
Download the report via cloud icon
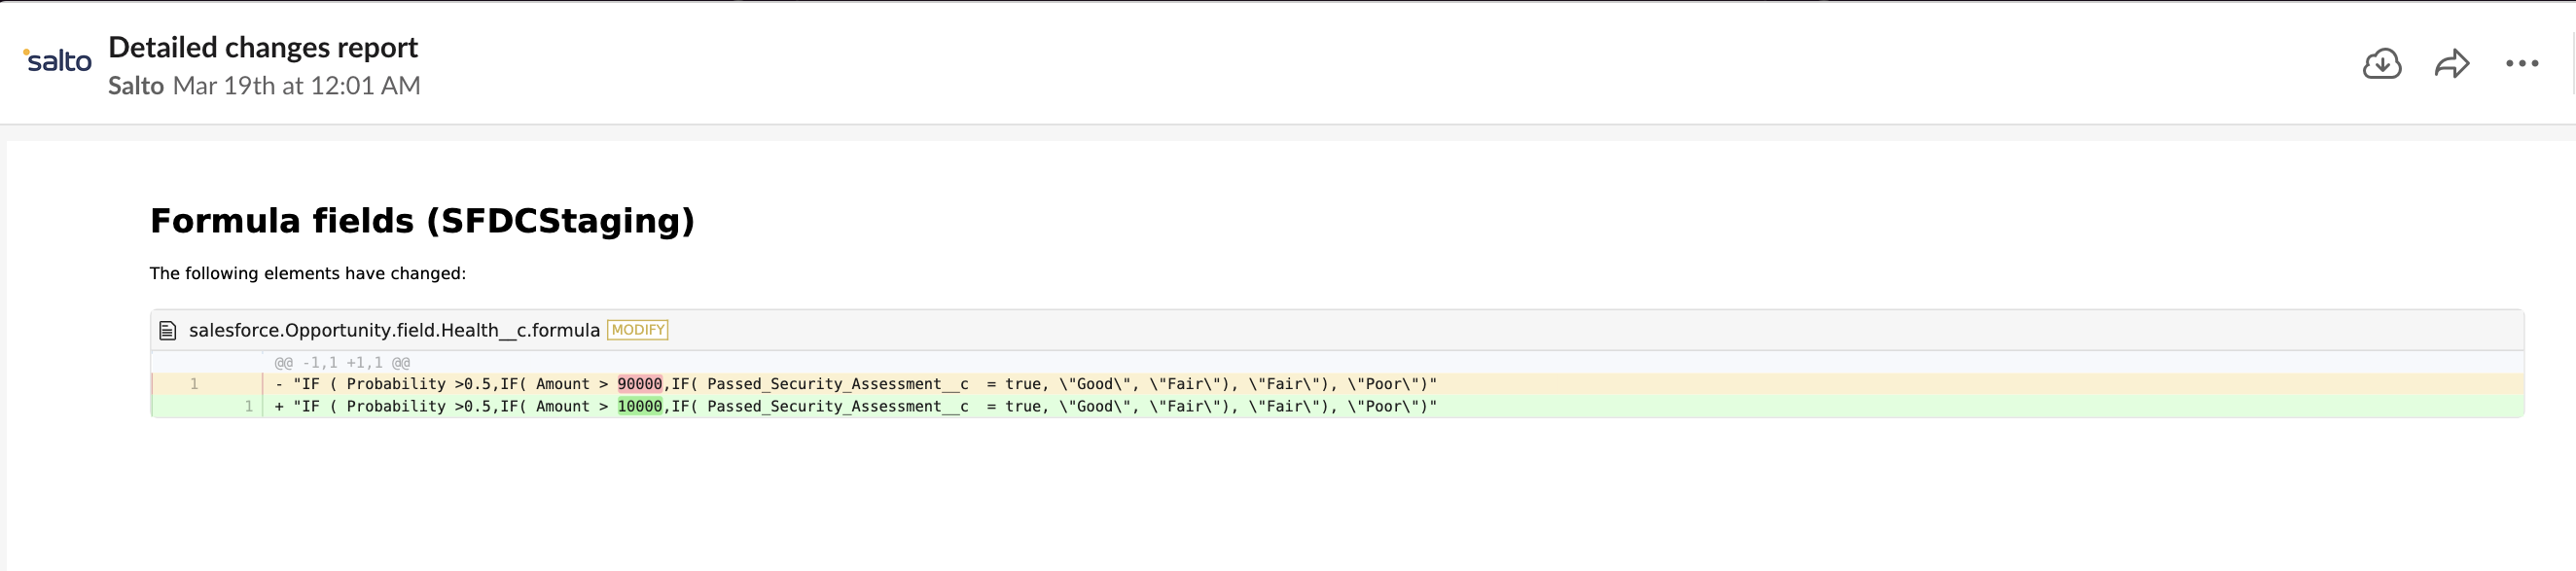point(2382,64)
